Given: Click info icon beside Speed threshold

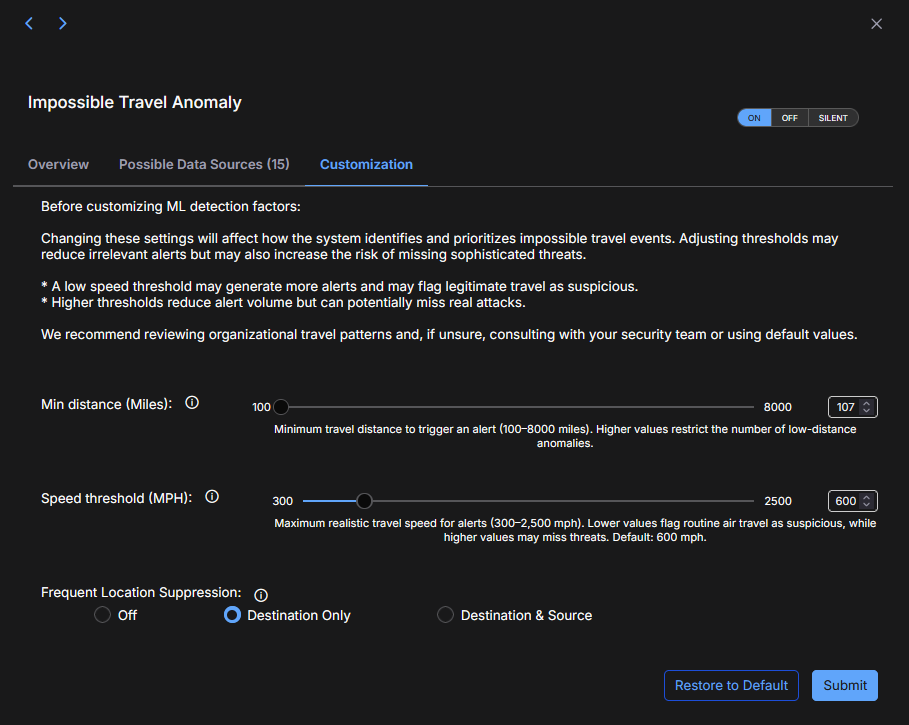Looking at the screenshot, I should (x=212, y=497).
